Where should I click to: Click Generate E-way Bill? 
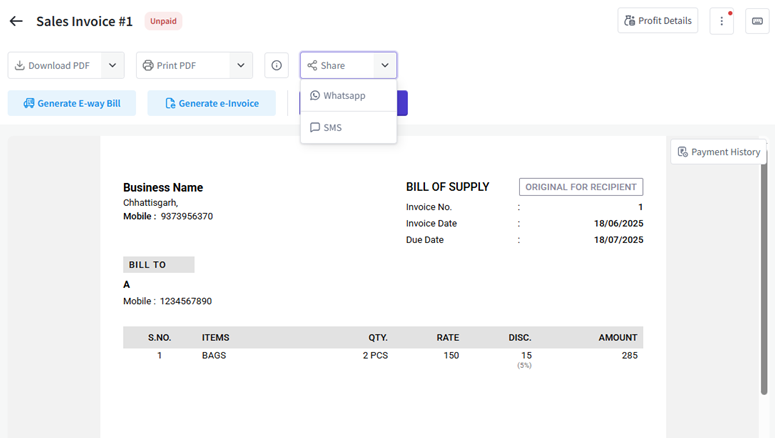coord(72,103)
